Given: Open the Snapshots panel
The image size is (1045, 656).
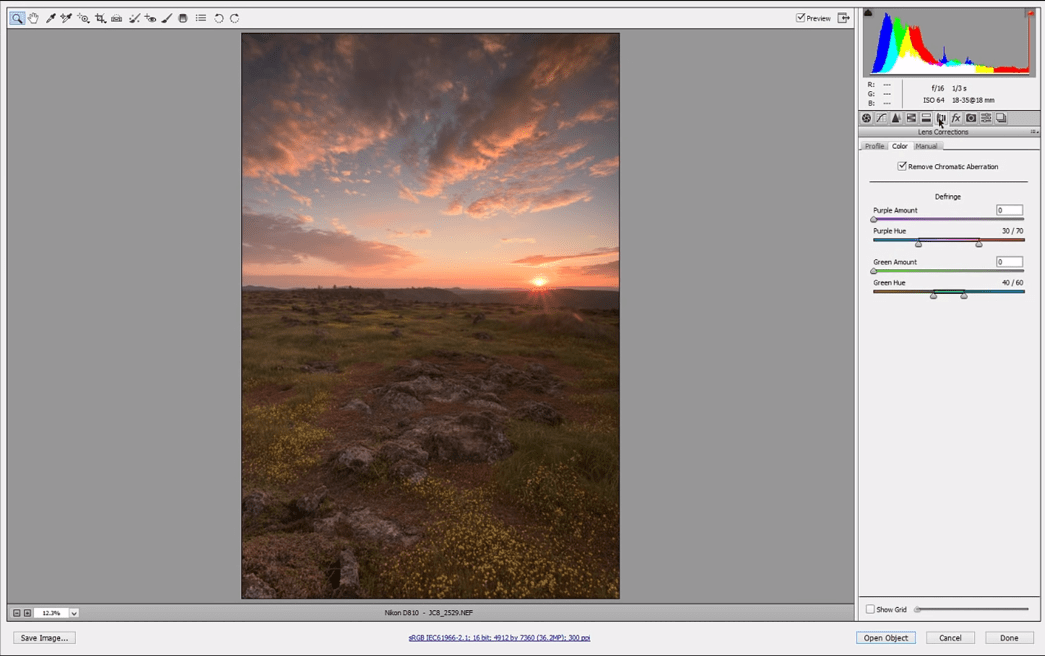Looking at the screenshot, I should click(x=1001, y=118).
